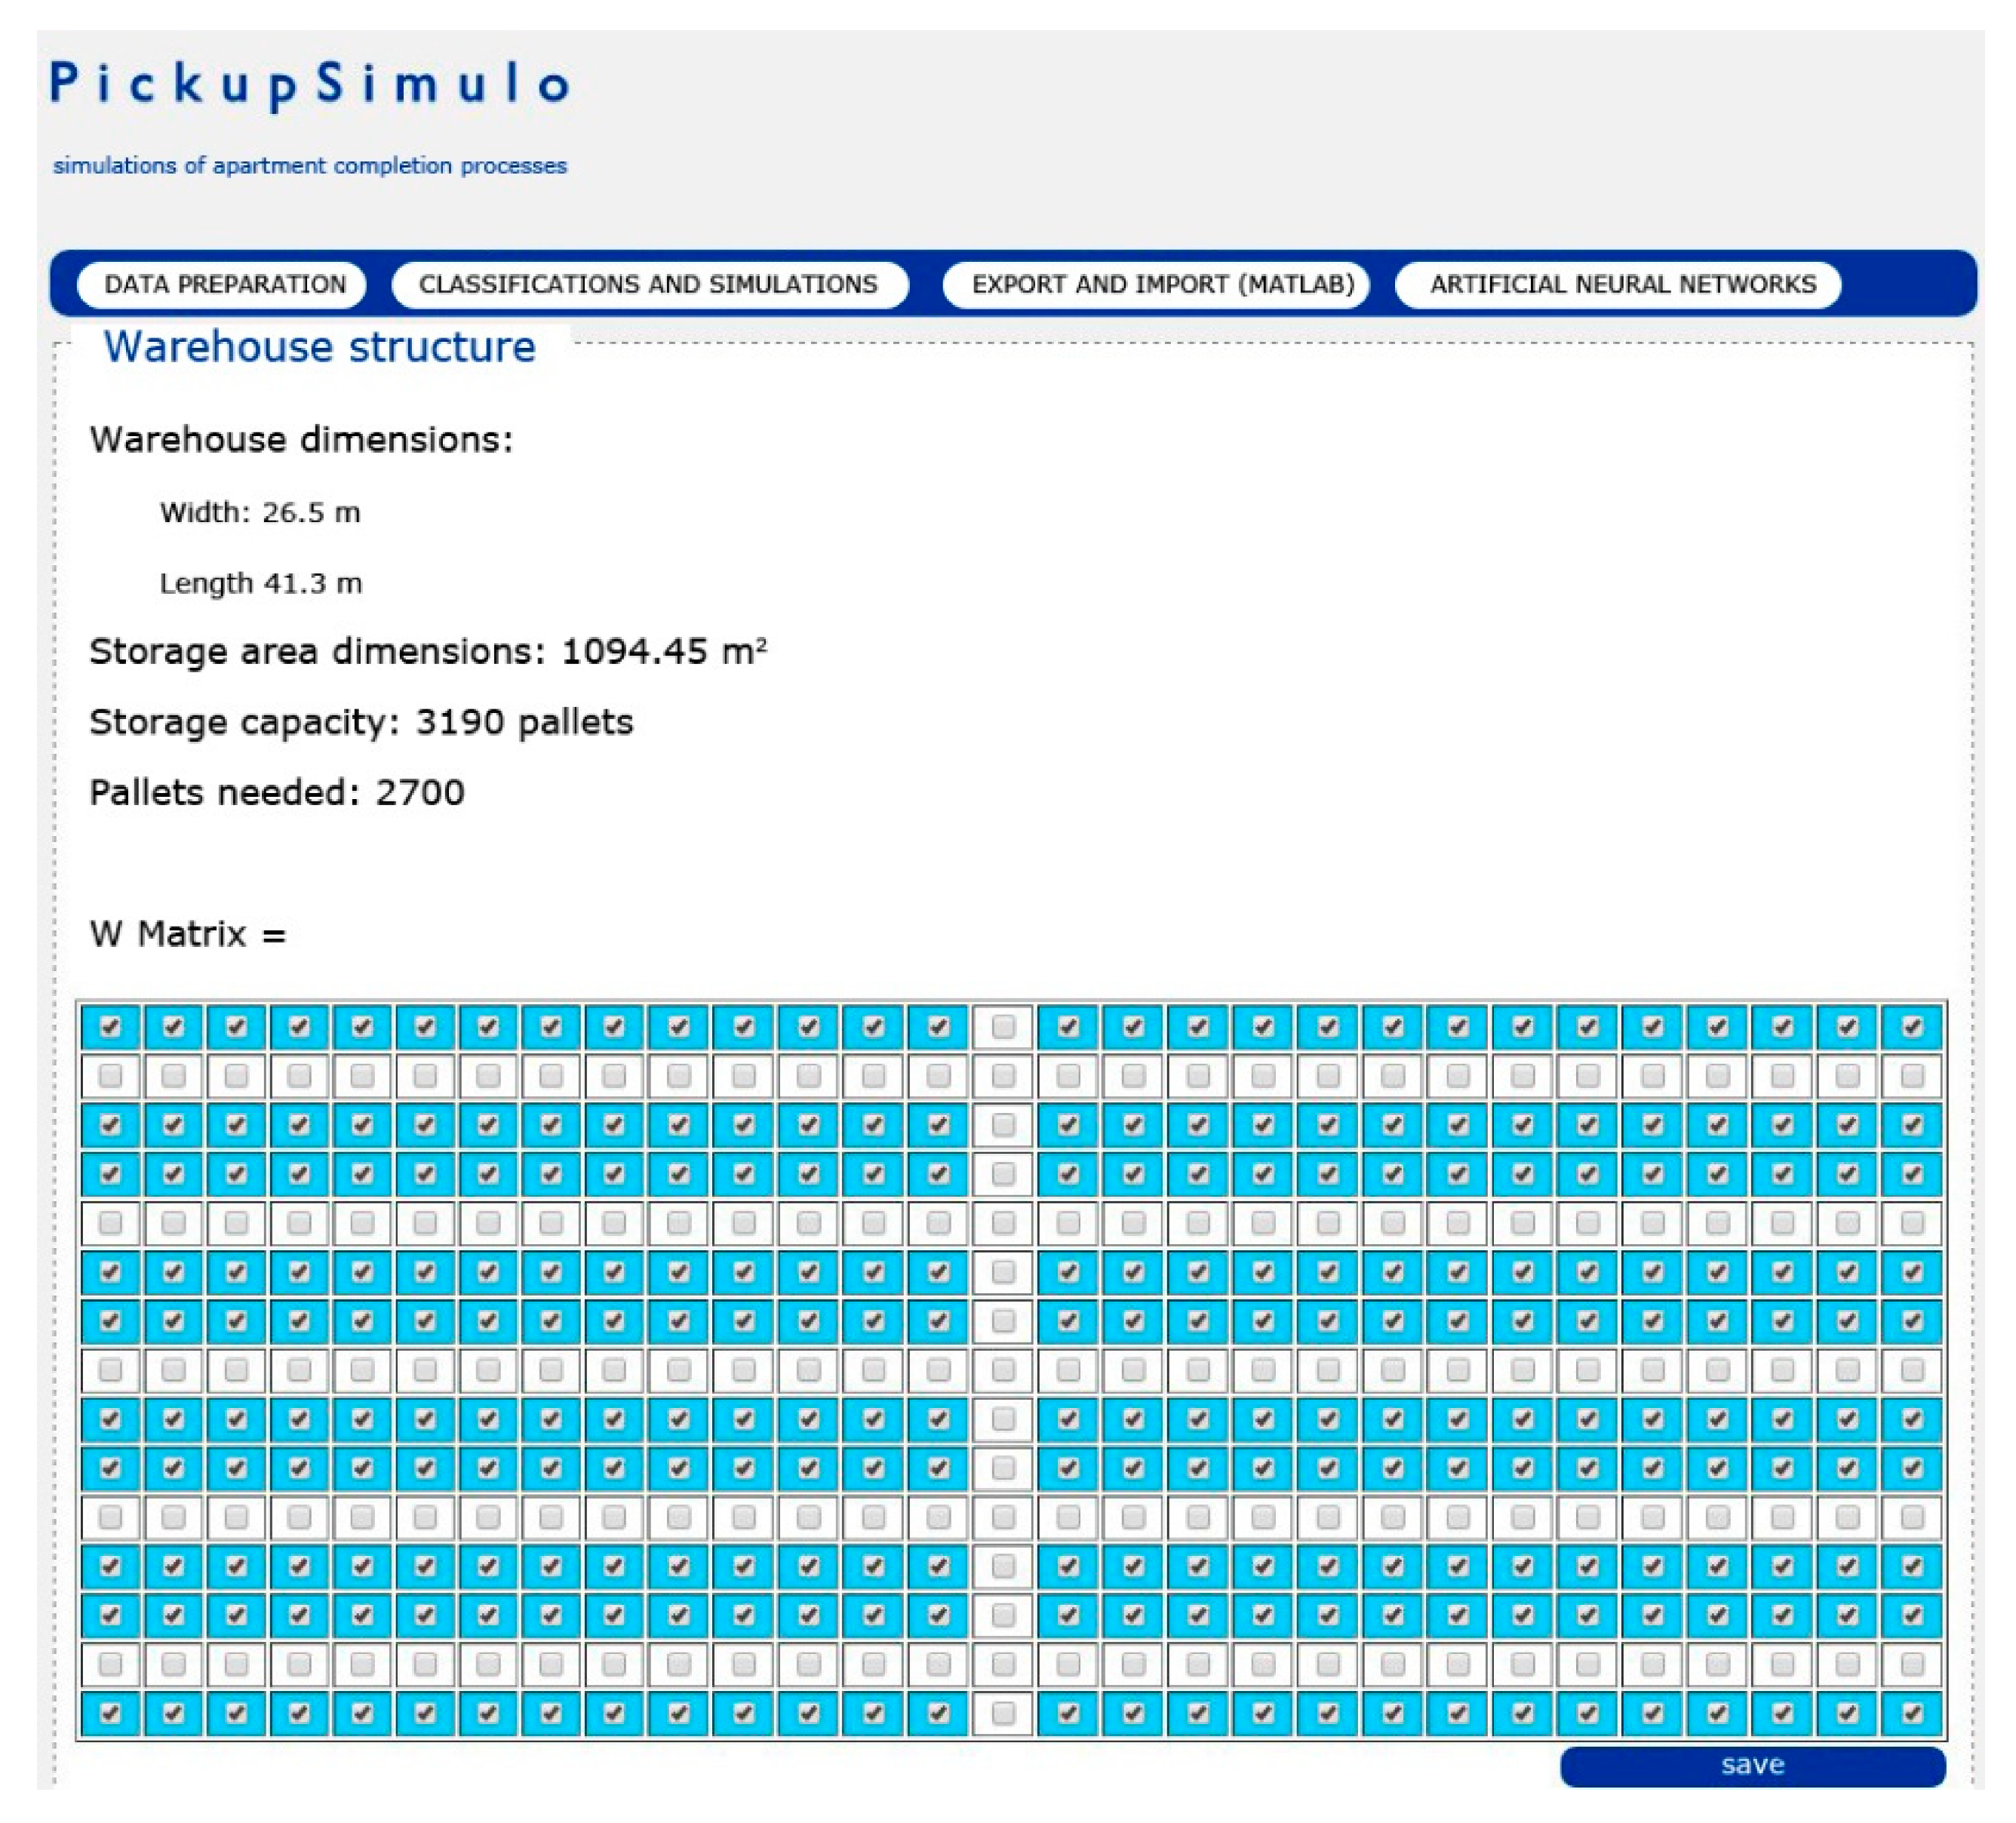Check last checkbox in second-to-last row
This screenshot has width=2016, height=1823.
tap(1911, 1664)
